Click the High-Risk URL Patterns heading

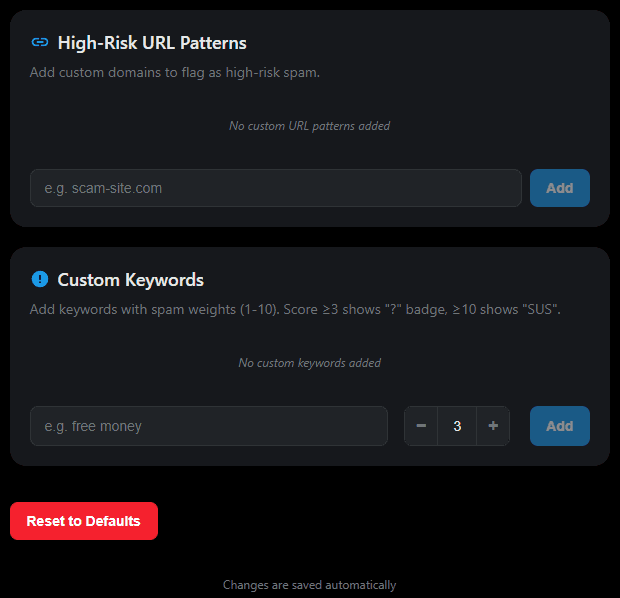152,43
